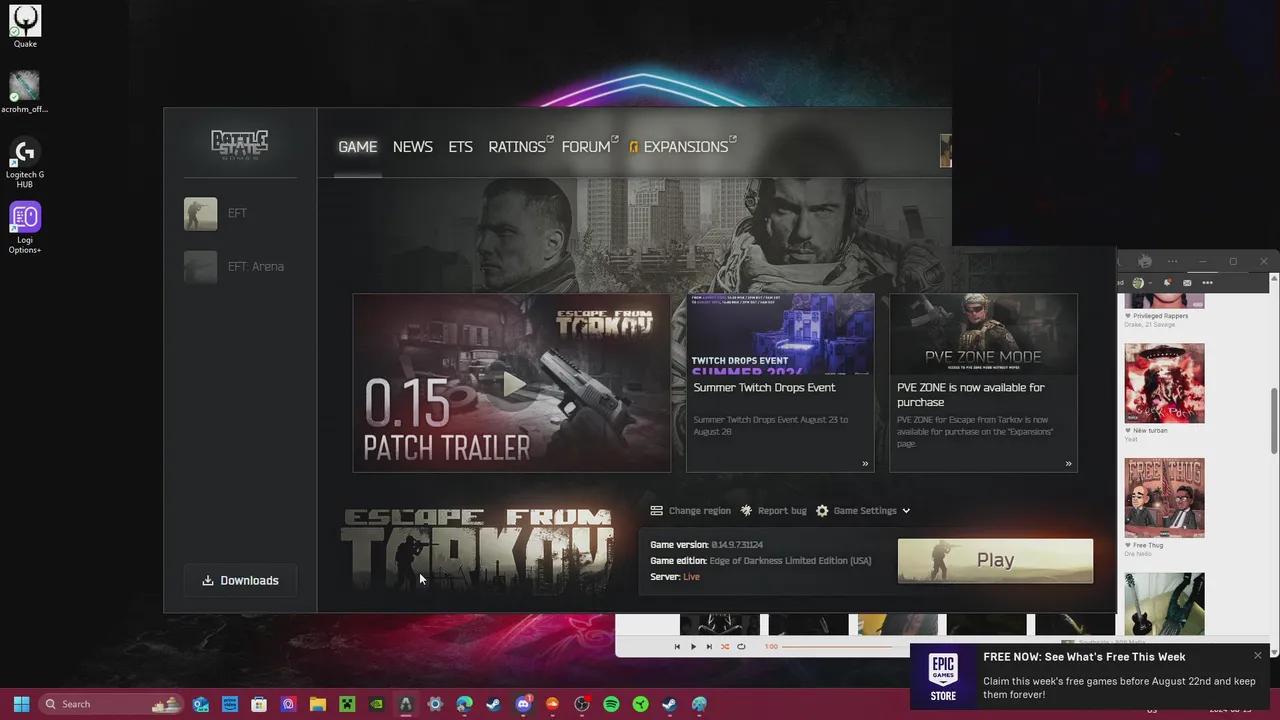Open the RATINGS external tab
Image resolution: width=1280 pixels, height=720 pixels.
click(x=520, y=147)
